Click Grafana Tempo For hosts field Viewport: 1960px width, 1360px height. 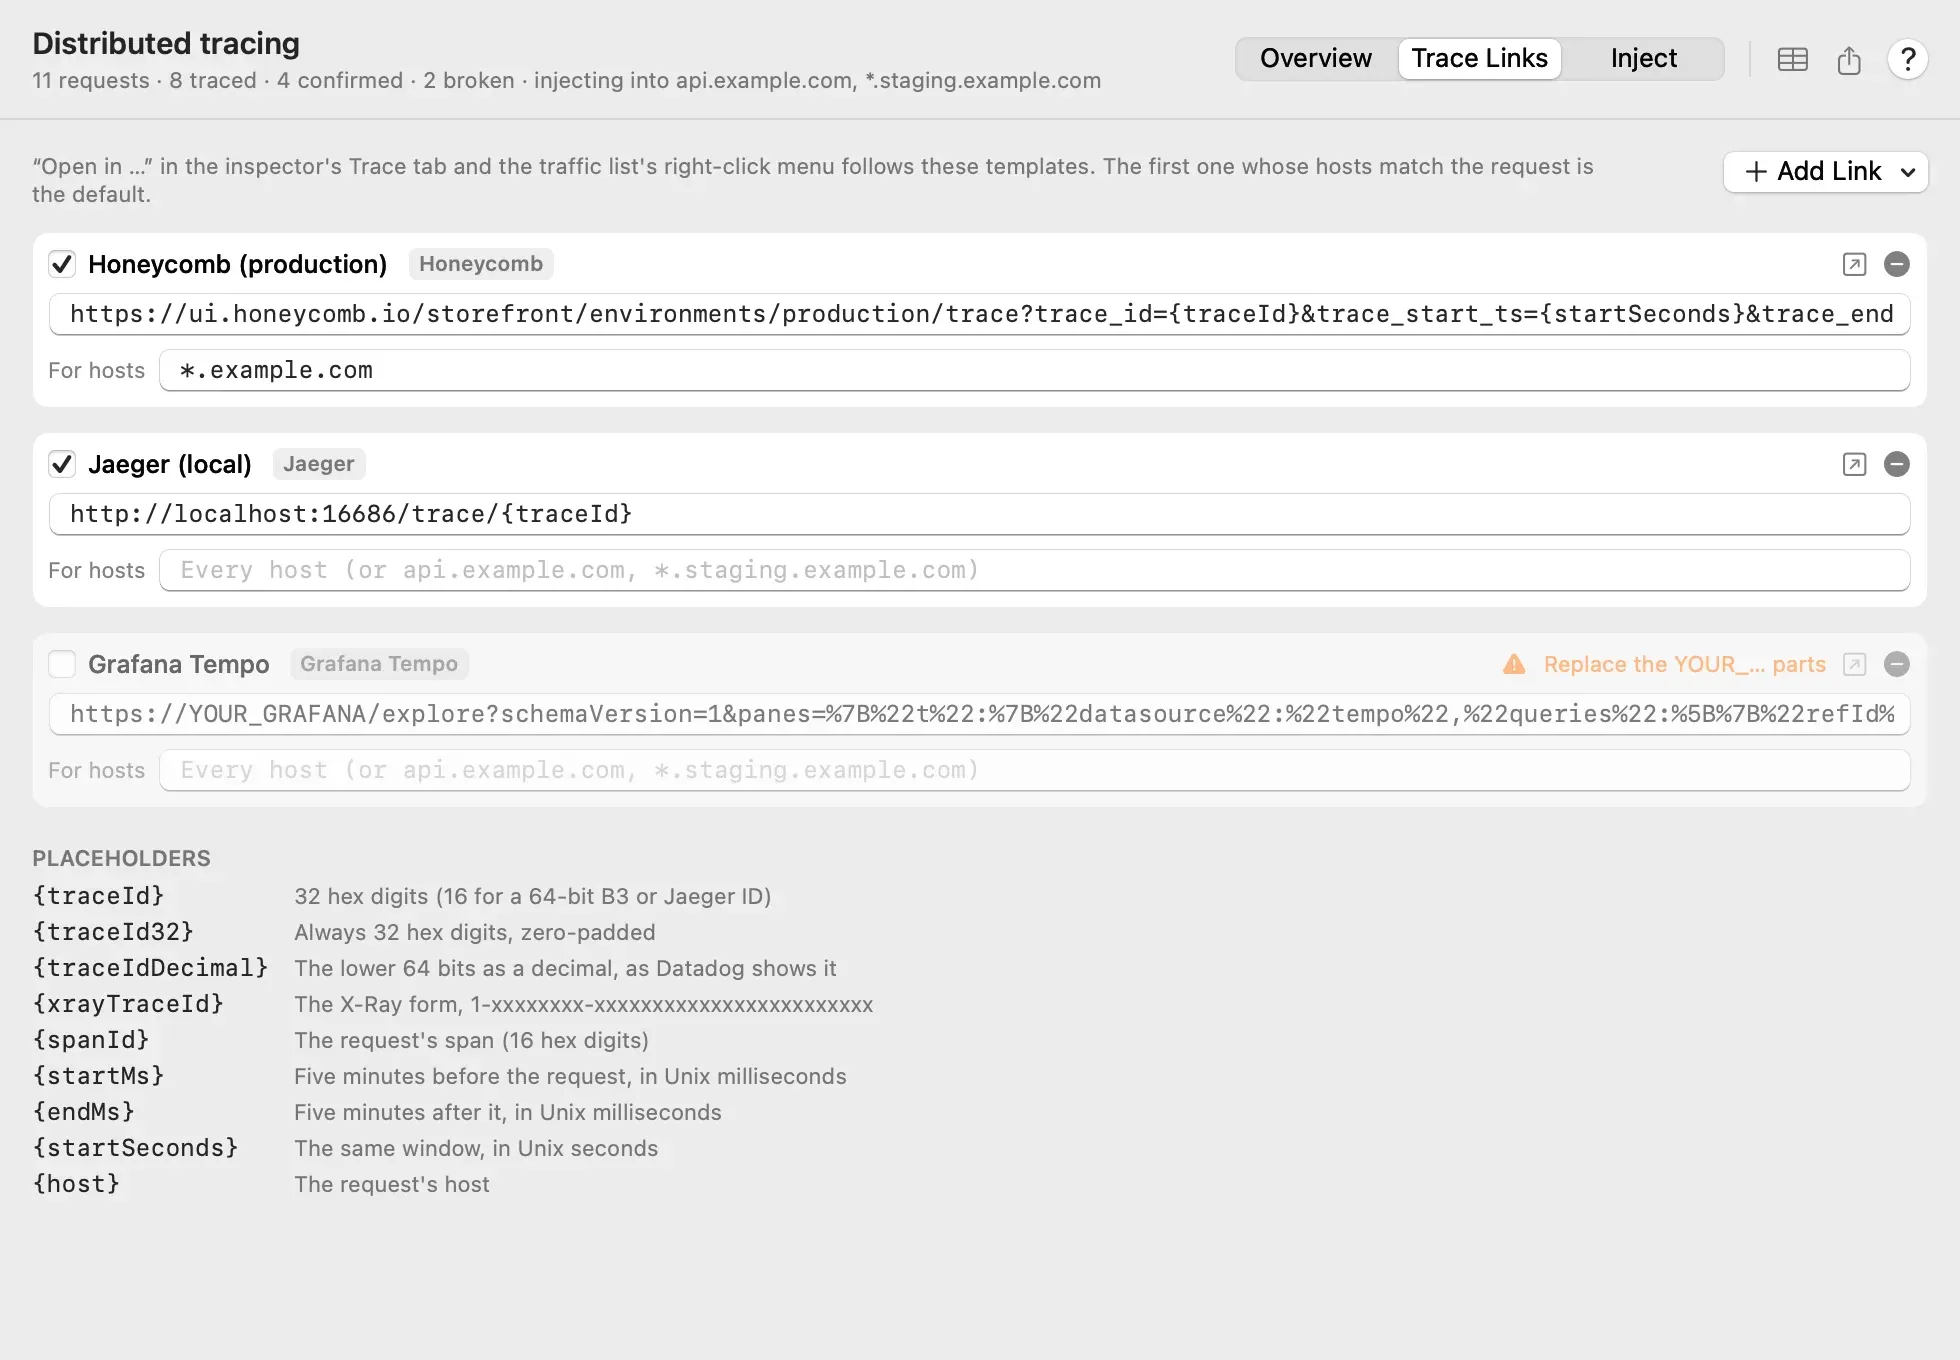pos(1035,770)
